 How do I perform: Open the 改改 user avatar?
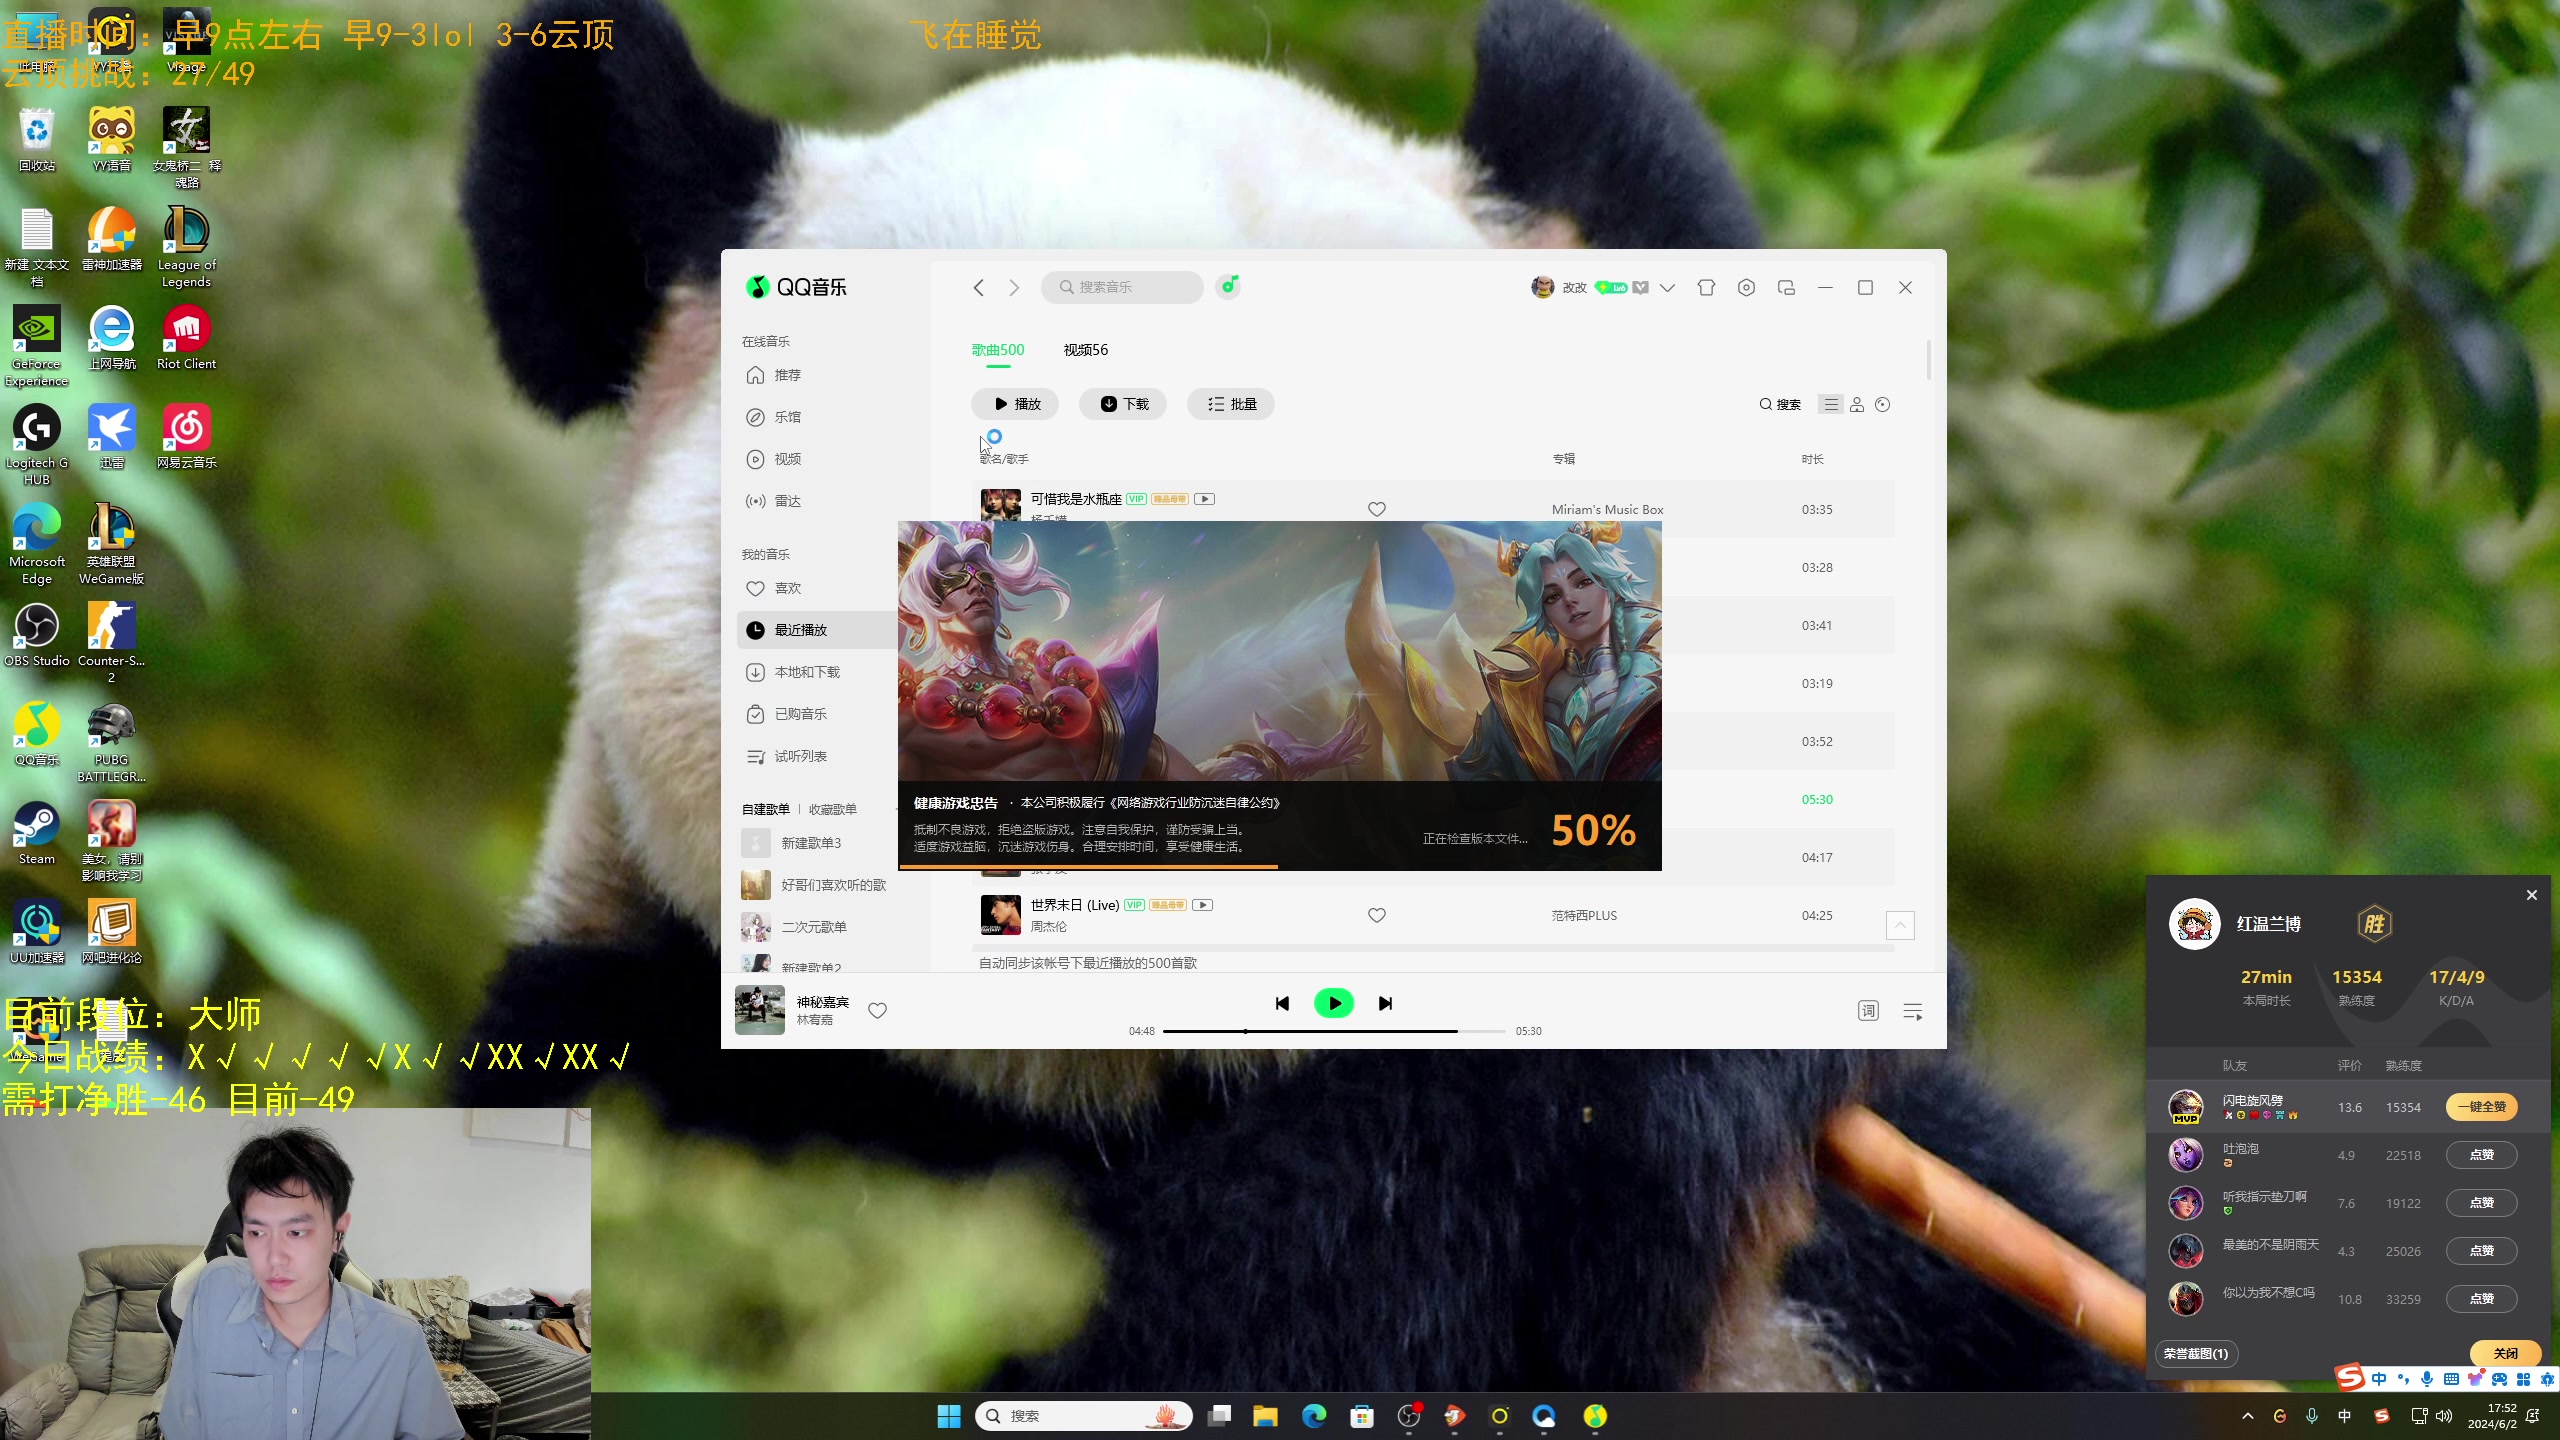pos(1542,287)
